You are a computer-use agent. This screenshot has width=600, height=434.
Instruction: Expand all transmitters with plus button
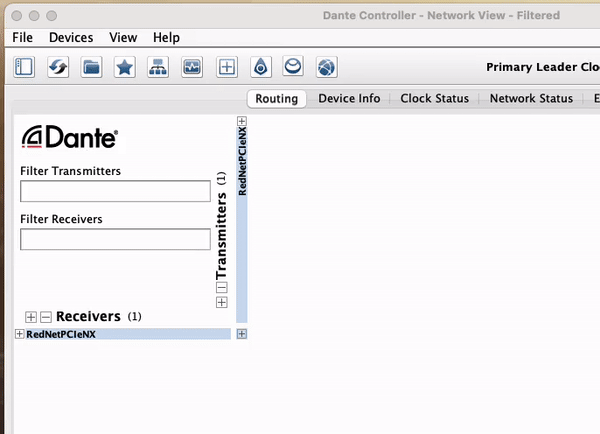tap(222, 302)
